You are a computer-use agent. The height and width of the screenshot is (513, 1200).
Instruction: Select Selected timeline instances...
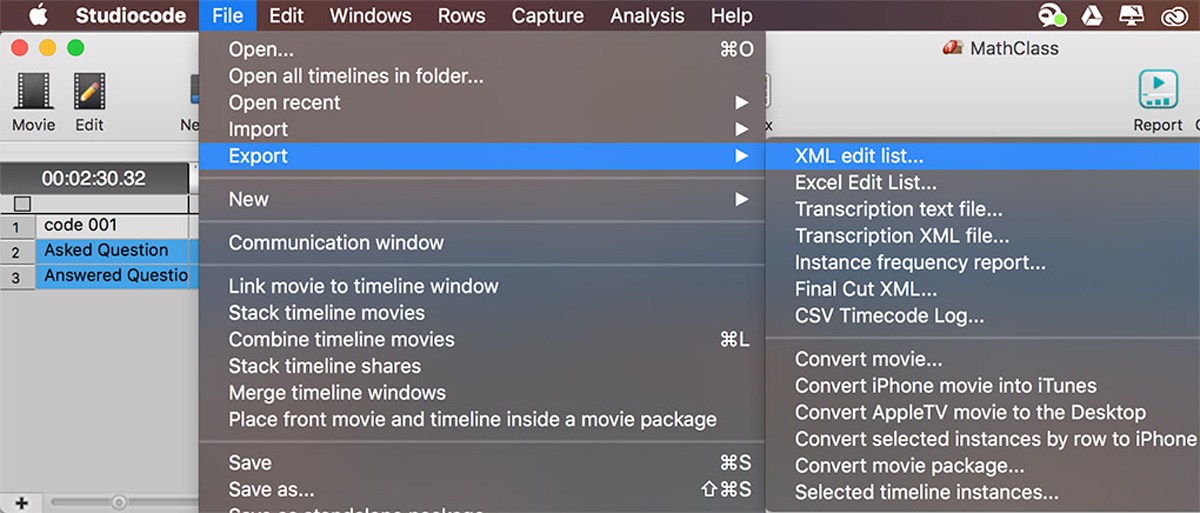tap(982, 492)
